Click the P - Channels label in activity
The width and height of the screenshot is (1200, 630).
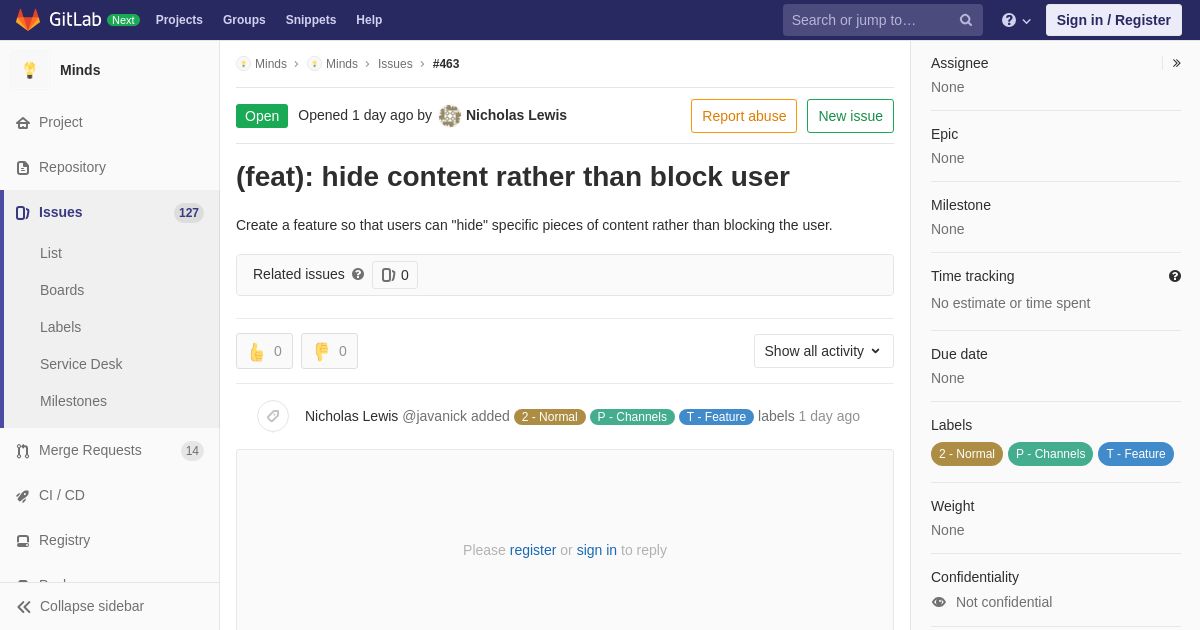coord(632,417)
